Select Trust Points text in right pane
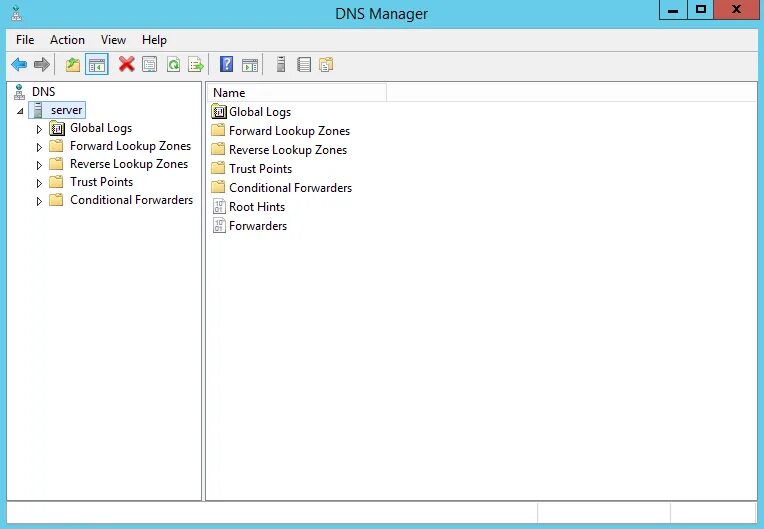 point(261,169)
